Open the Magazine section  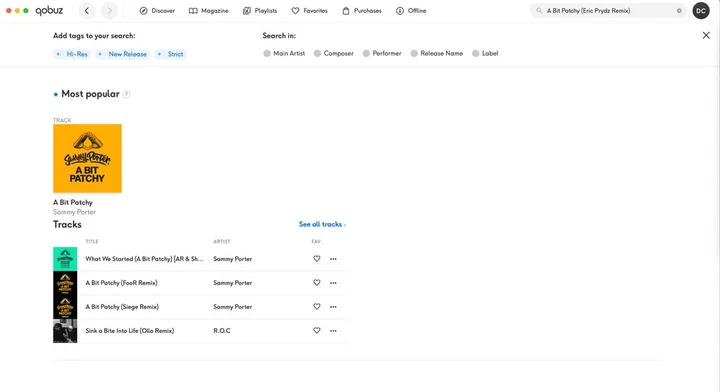pyautogui.click(x=208, y=11)
